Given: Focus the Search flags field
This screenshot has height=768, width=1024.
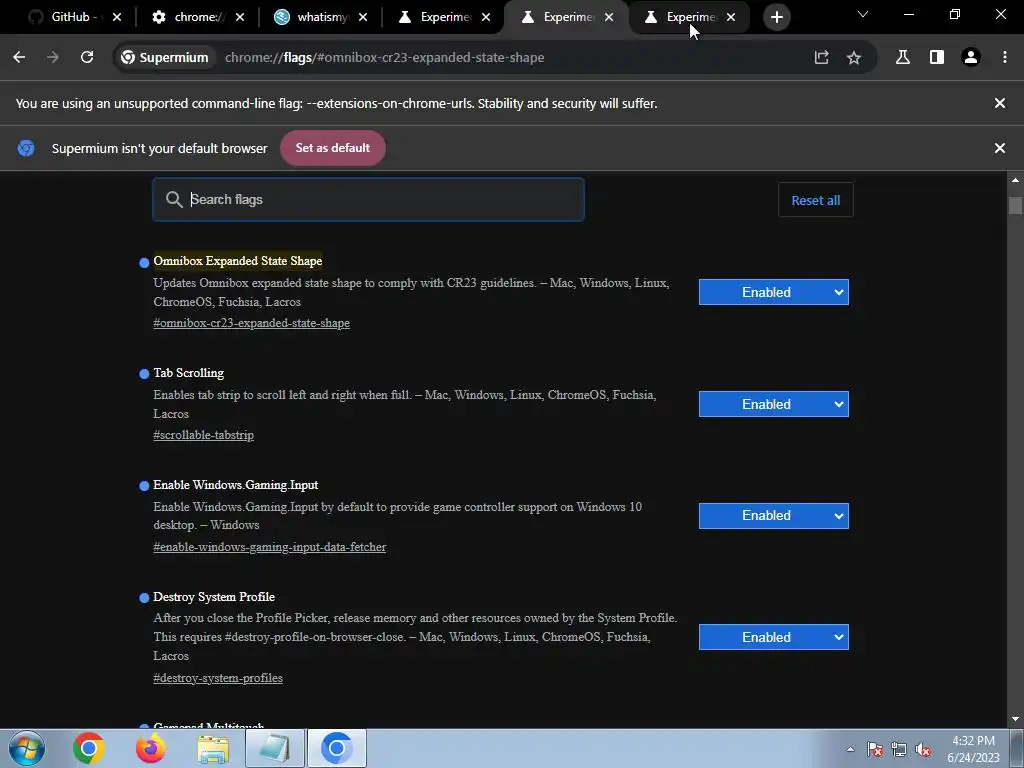Looking at the screenshot, I should (368, 199).
